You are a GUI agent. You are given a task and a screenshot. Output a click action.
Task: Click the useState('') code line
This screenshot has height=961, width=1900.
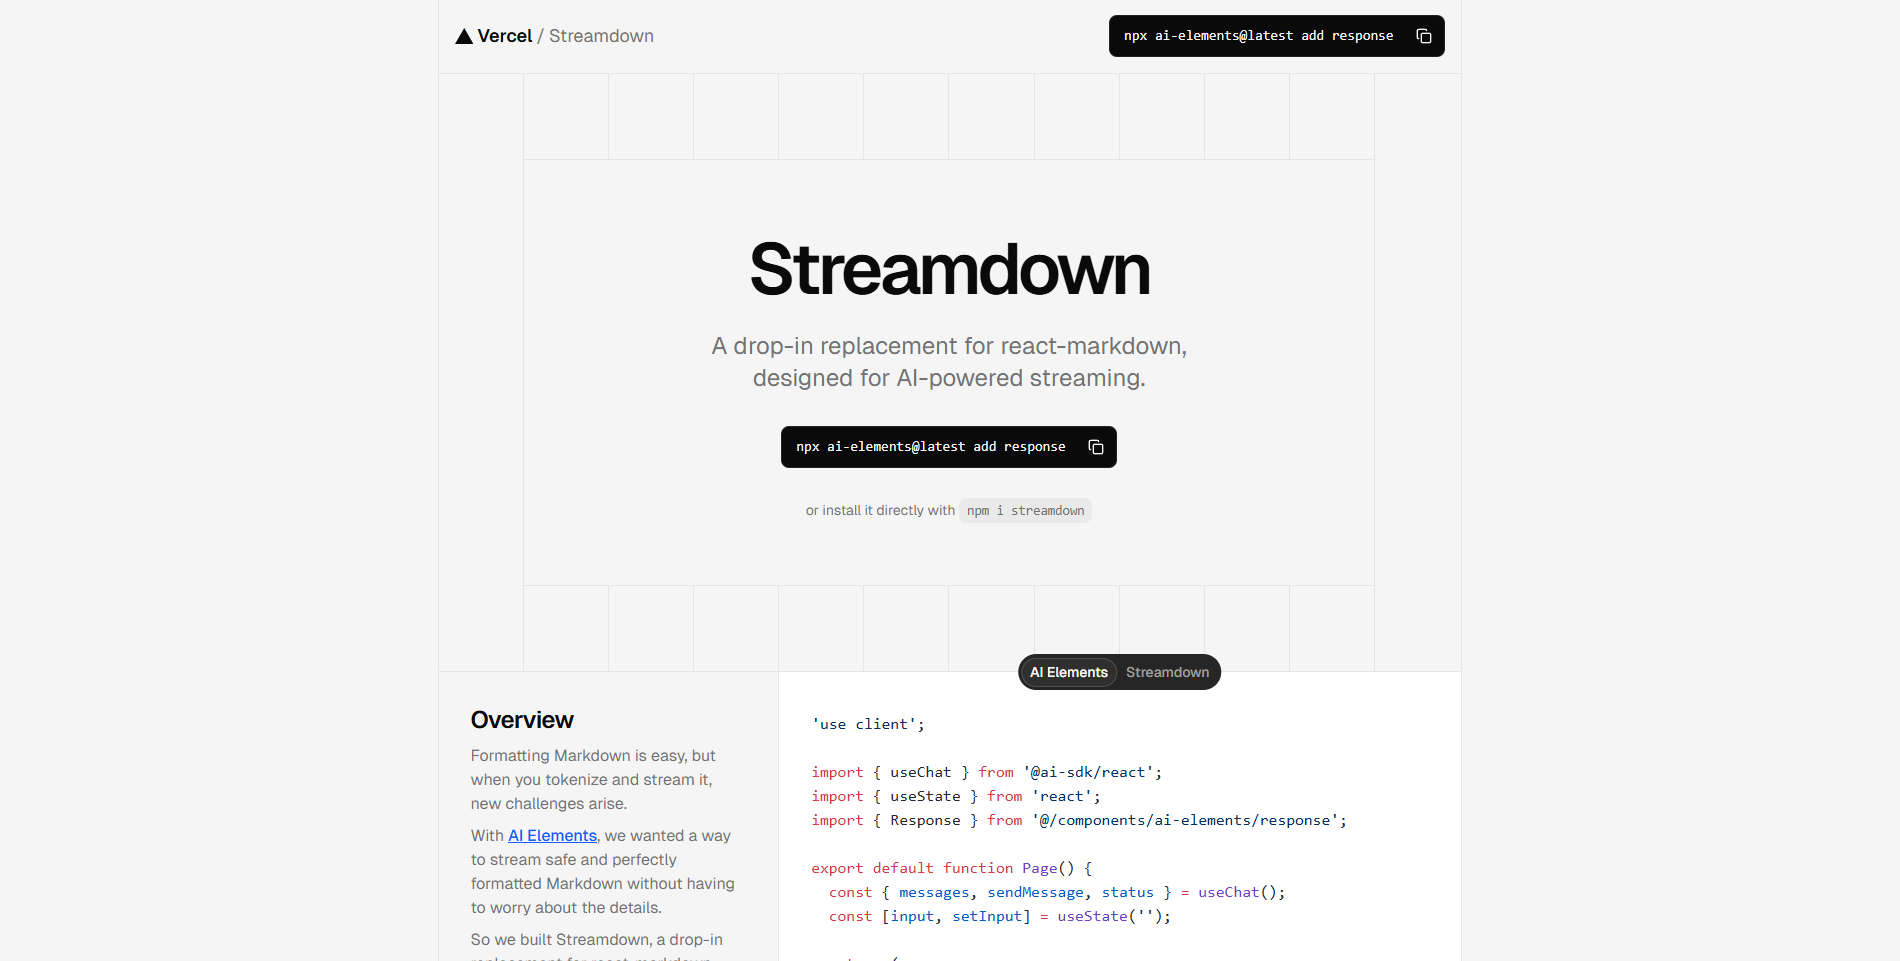(x=1000, y=916)
